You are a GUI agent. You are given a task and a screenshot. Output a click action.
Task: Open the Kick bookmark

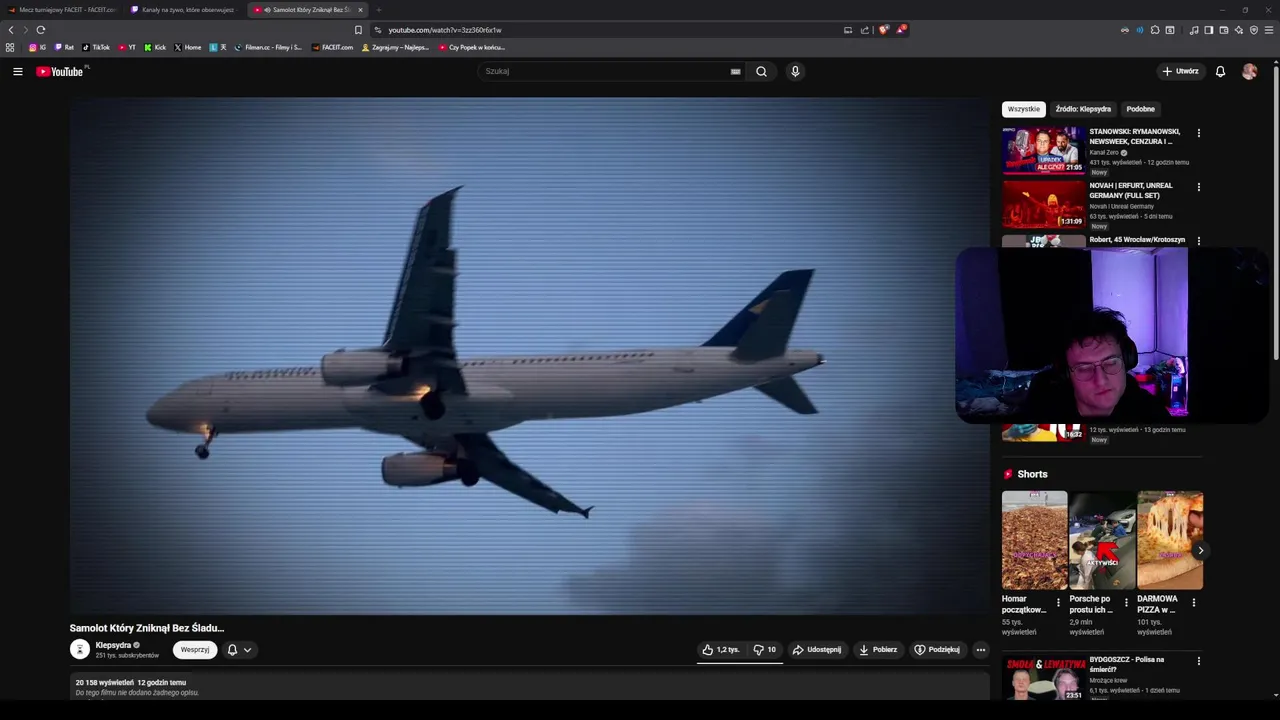tap(155, 47)
